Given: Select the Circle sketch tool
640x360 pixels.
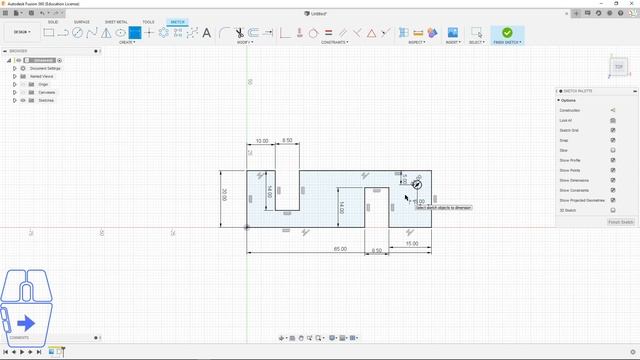Looking at the screenshot, I should [x=77, y=33].
